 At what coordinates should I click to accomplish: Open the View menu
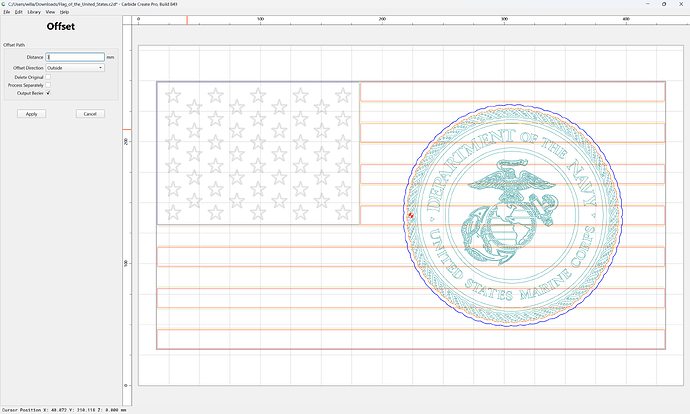(x=50, y=12)
